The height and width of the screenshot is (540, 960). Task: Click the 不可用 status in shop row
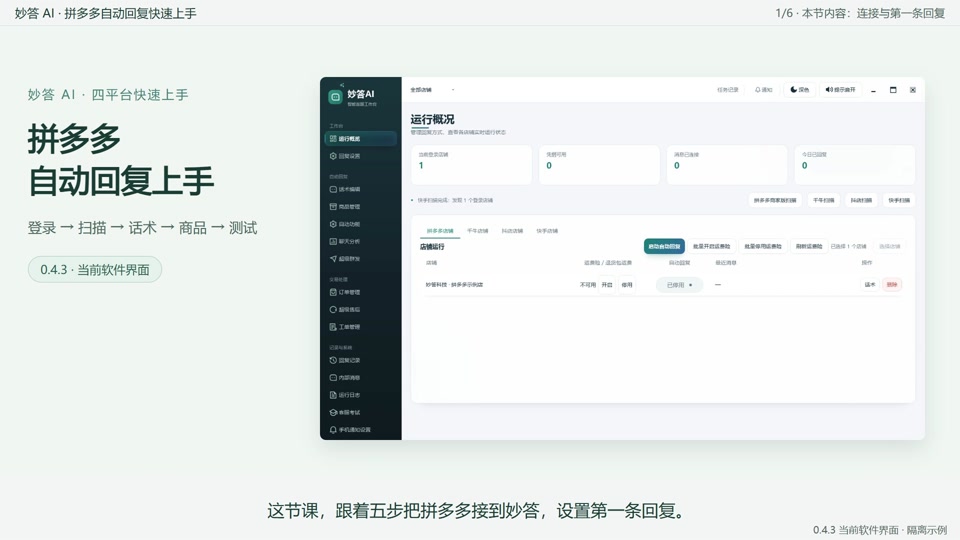588,285
